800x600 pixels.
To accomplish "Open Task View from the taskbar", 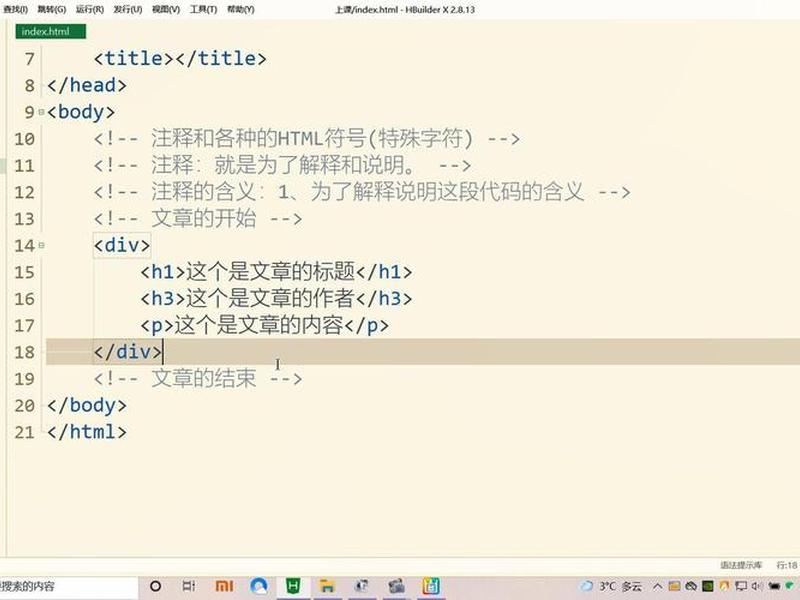I will 189,586.
